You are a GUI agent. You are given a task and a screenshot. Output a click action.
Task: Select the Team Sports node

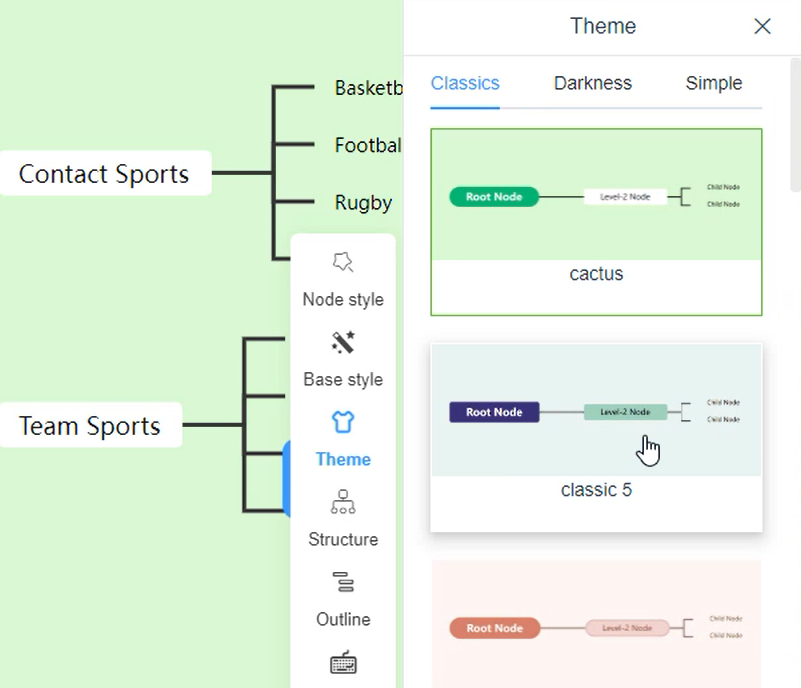point(90,426)
